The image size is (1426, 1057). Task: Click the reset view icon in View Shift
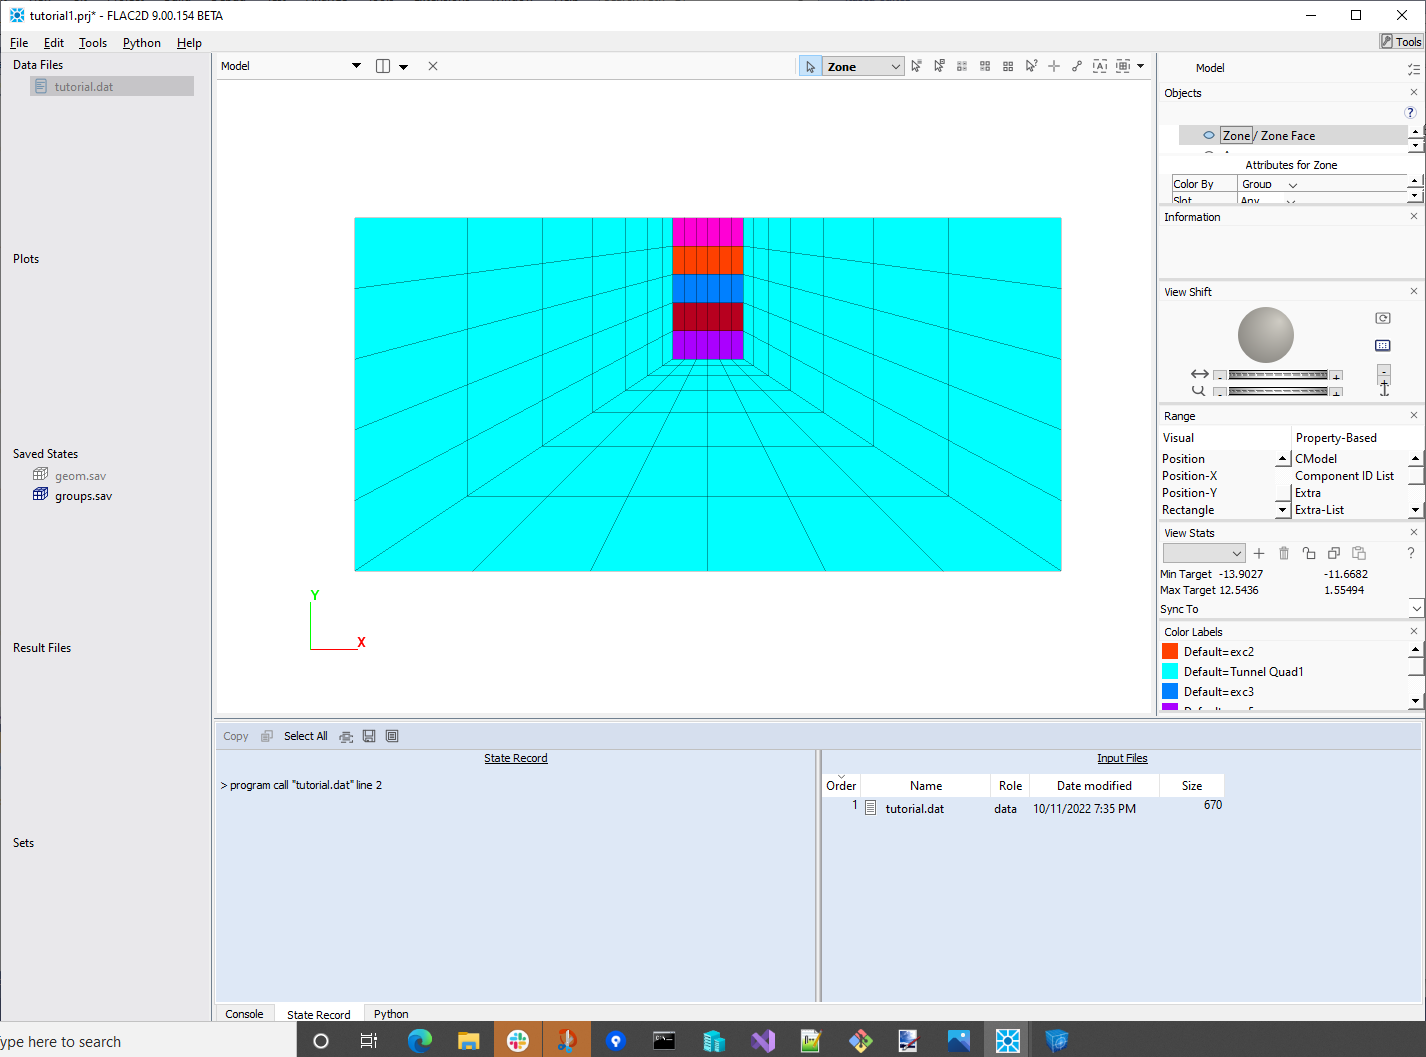coord(1383,318)
